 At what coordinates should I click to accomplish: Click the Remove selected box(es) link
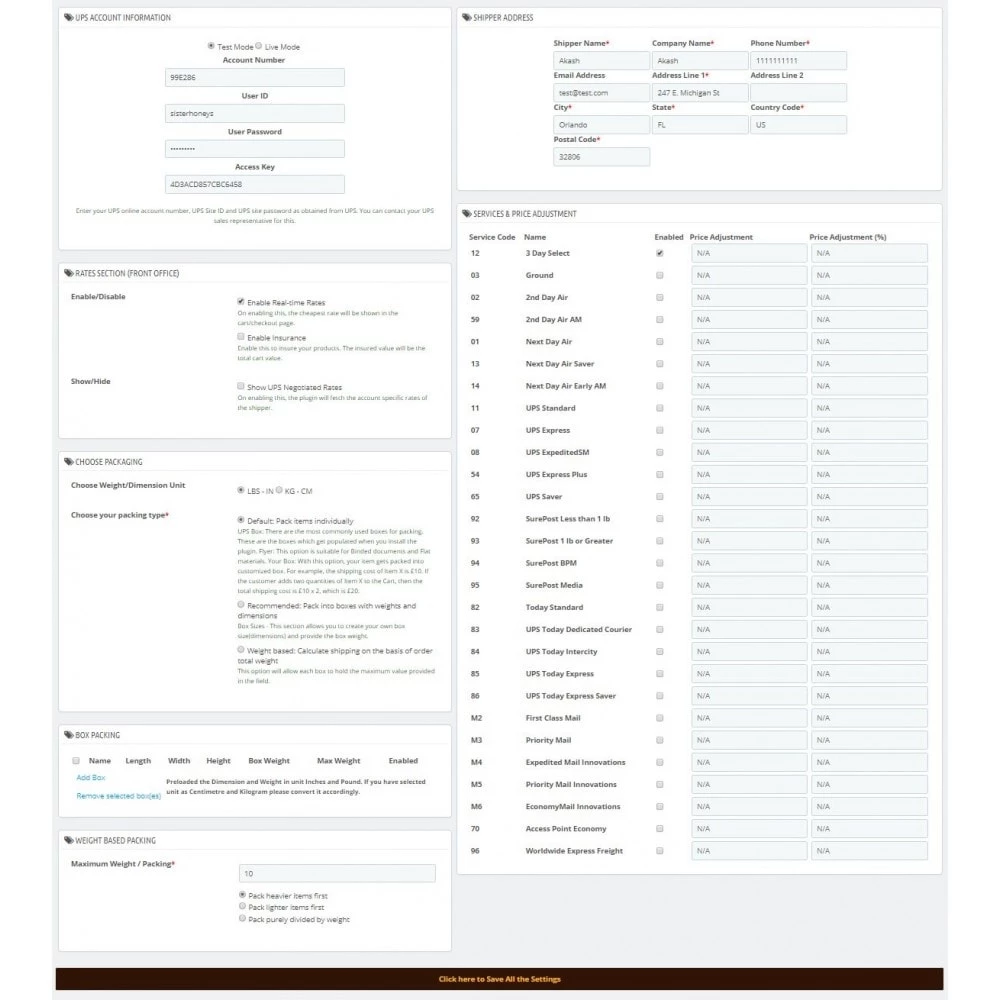(119, 796)
